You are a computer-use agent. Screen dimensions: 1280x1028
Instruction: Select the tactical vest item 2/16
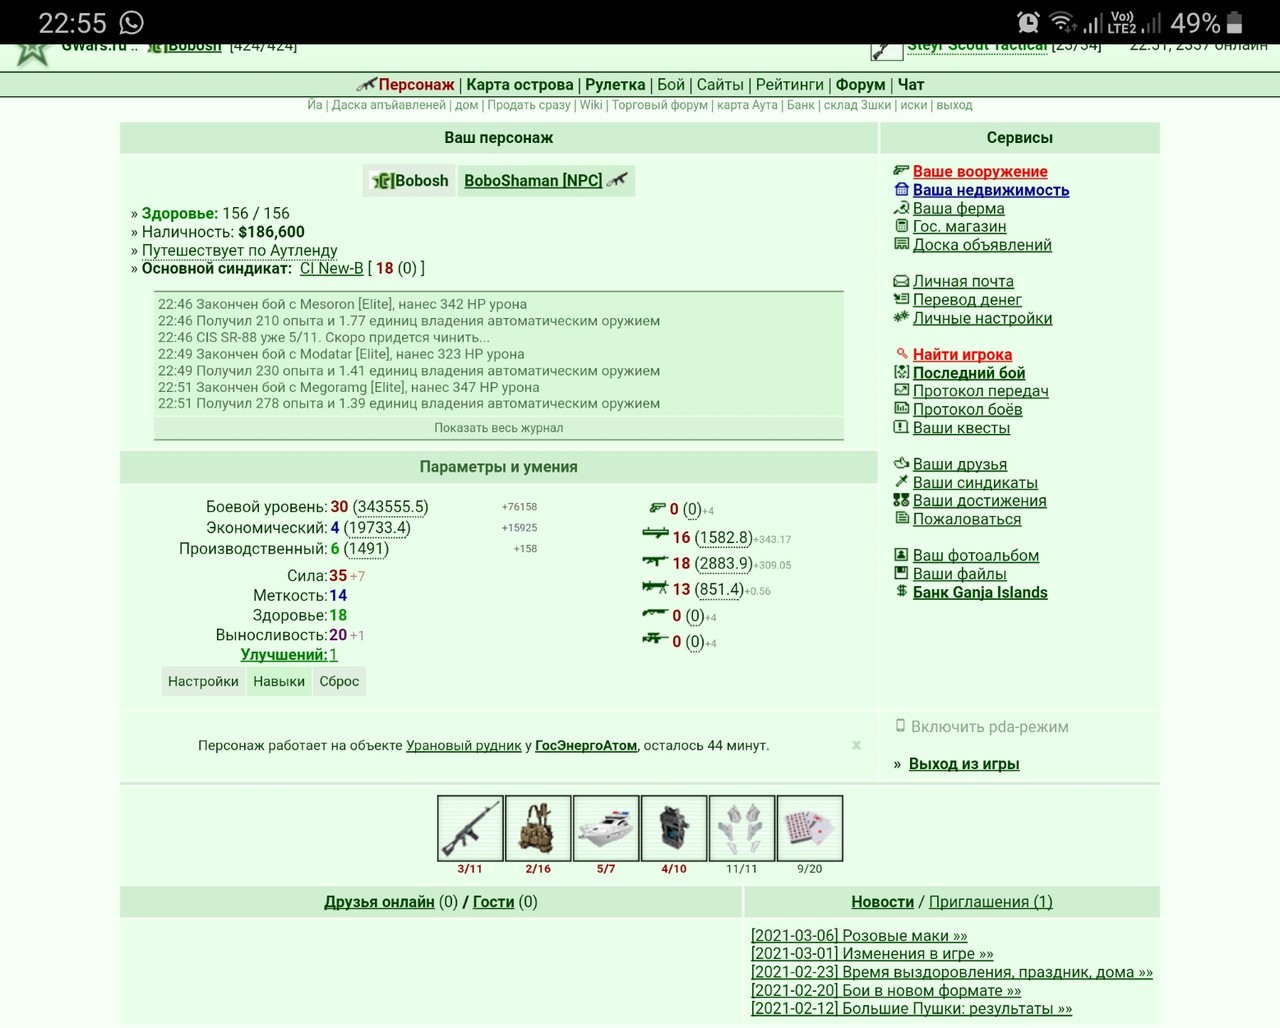(538, 828)
